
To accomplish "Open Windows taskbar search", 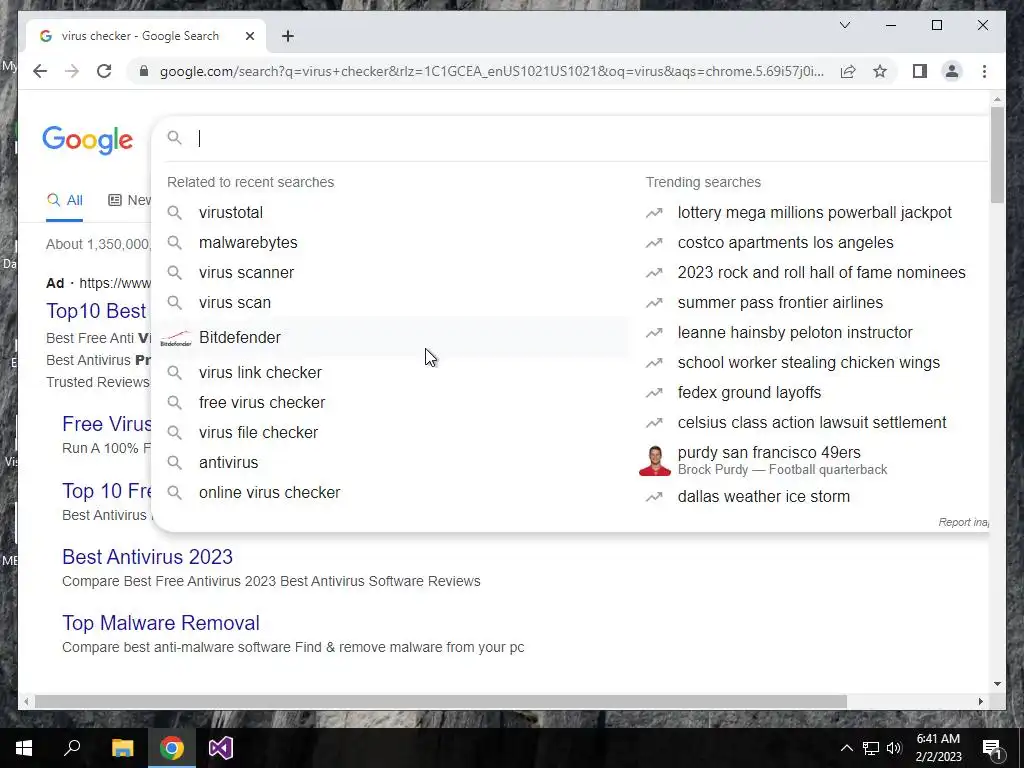I will (72, 748).
